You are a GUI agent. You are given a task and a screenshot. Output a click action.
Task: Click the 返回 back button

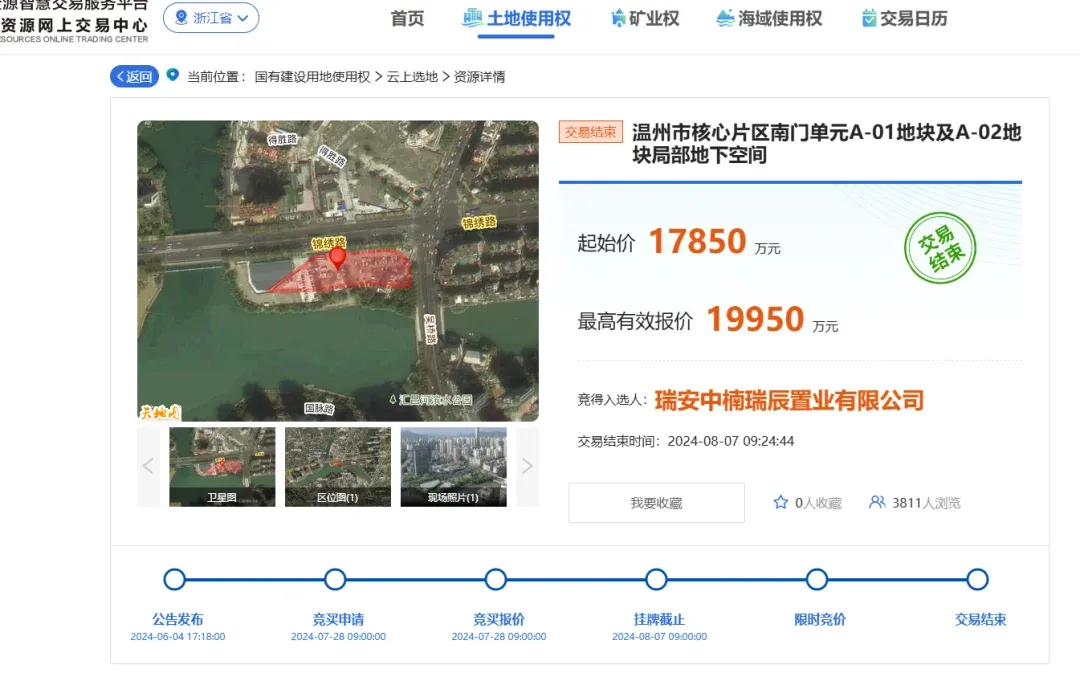click(x=134, y=76)
